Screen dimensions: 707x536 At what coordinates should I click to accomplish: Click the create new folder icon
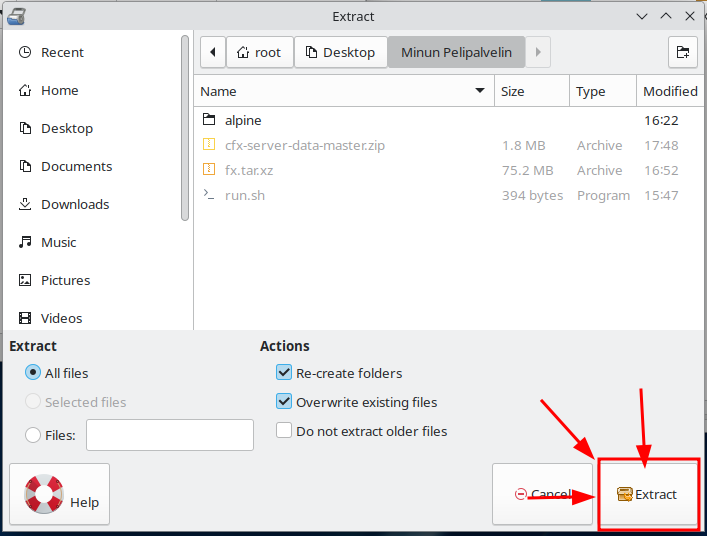click(x=682, y=53)
